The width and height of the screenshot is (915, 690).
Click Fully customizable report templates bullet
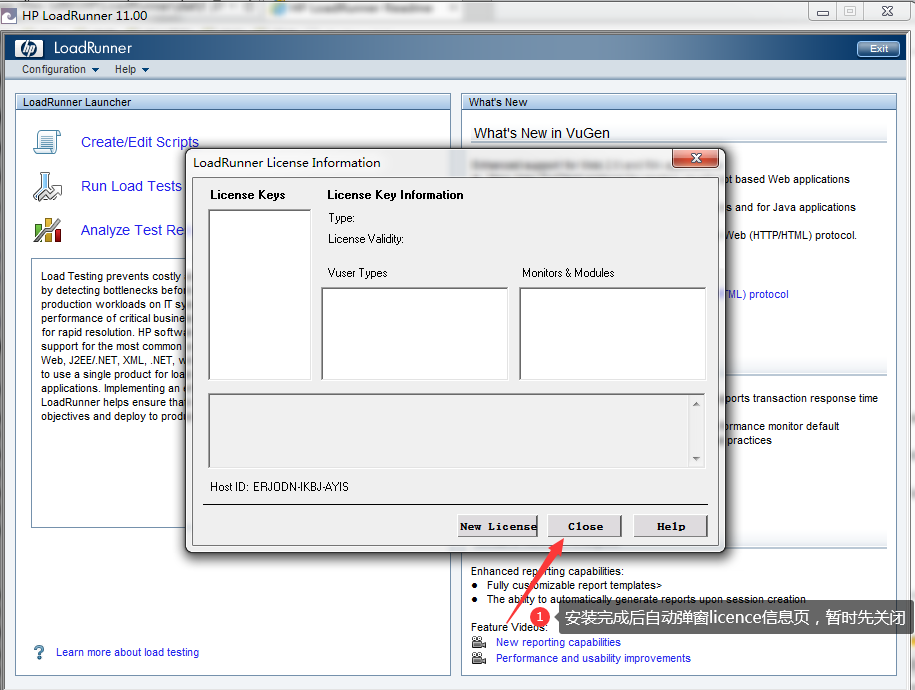coord(574,585)
